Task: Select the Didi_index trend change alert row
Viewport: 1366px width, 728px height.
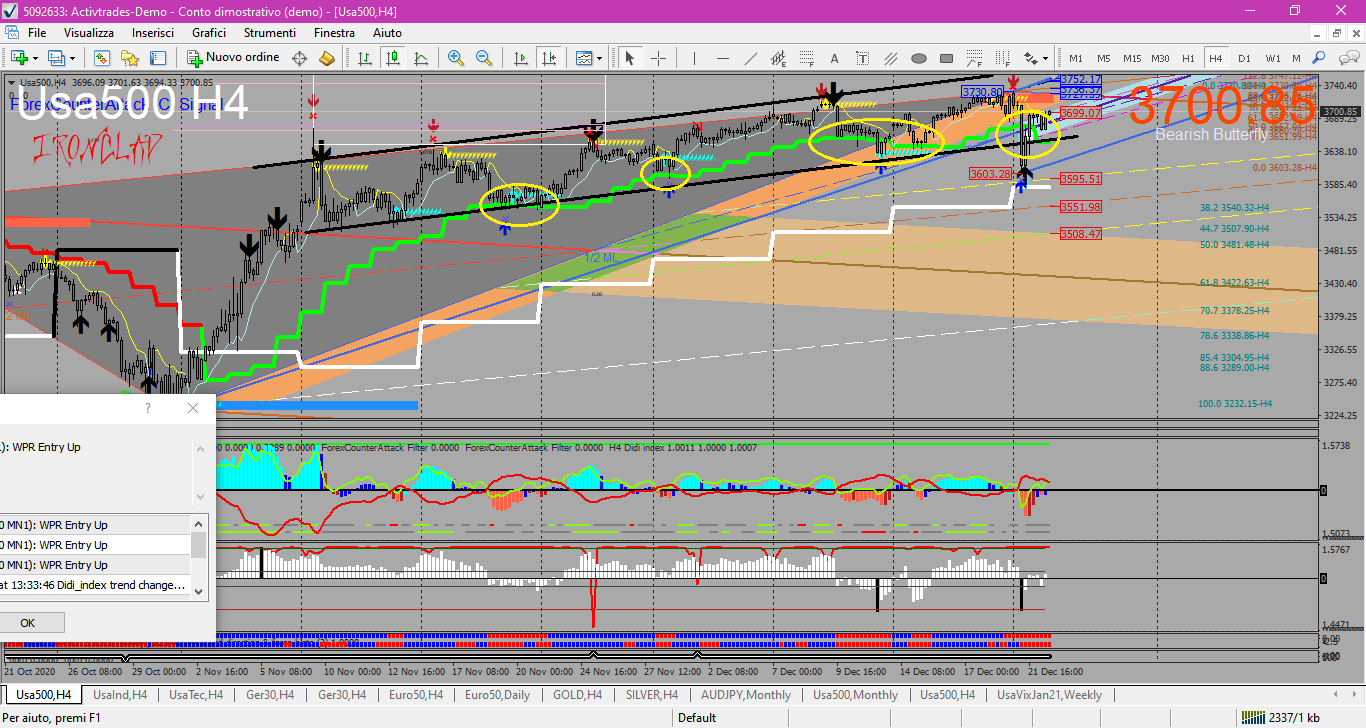Action: (x=94, y=585)
